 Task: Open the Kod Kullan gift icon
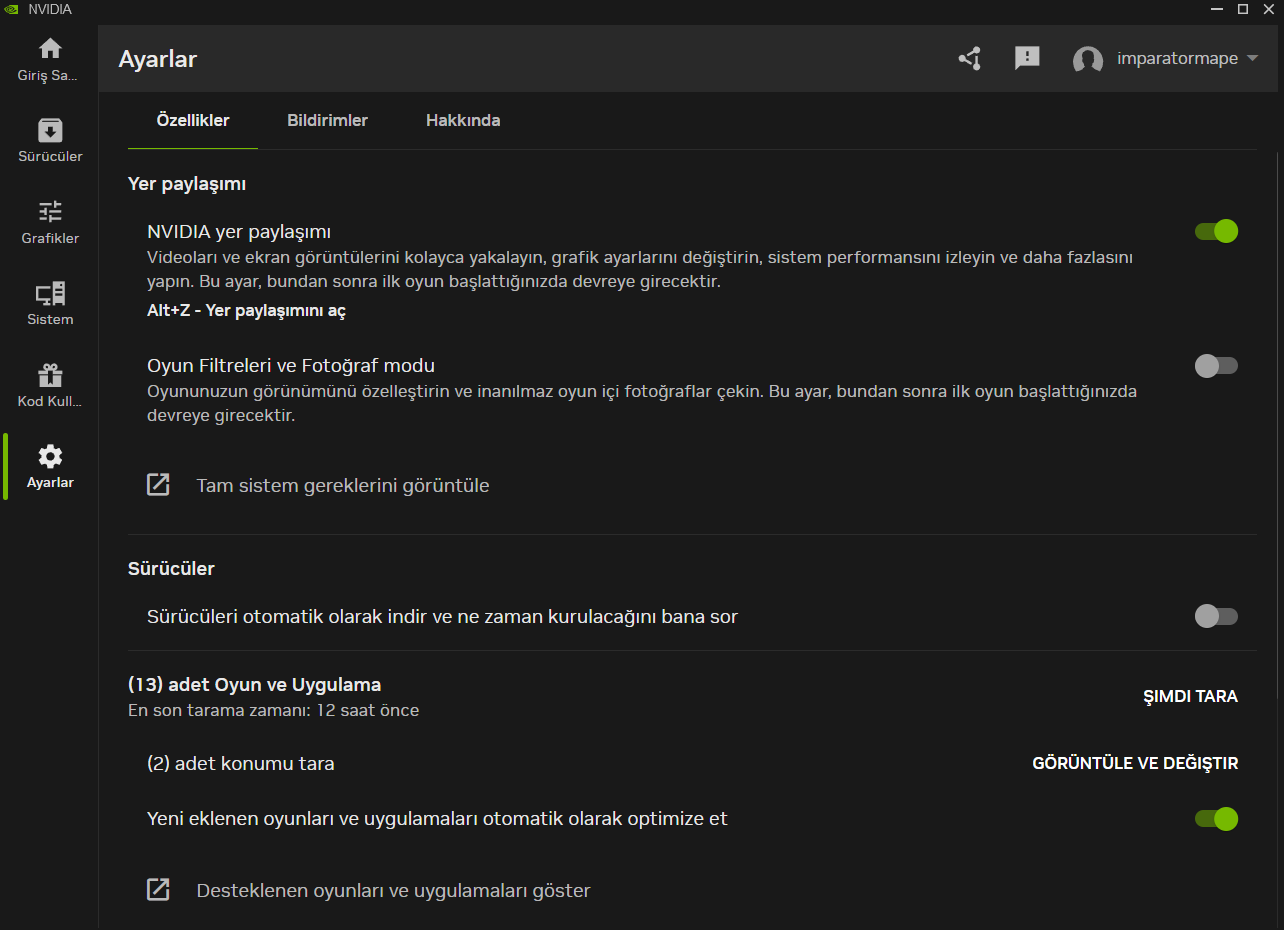tap(50, 375)
